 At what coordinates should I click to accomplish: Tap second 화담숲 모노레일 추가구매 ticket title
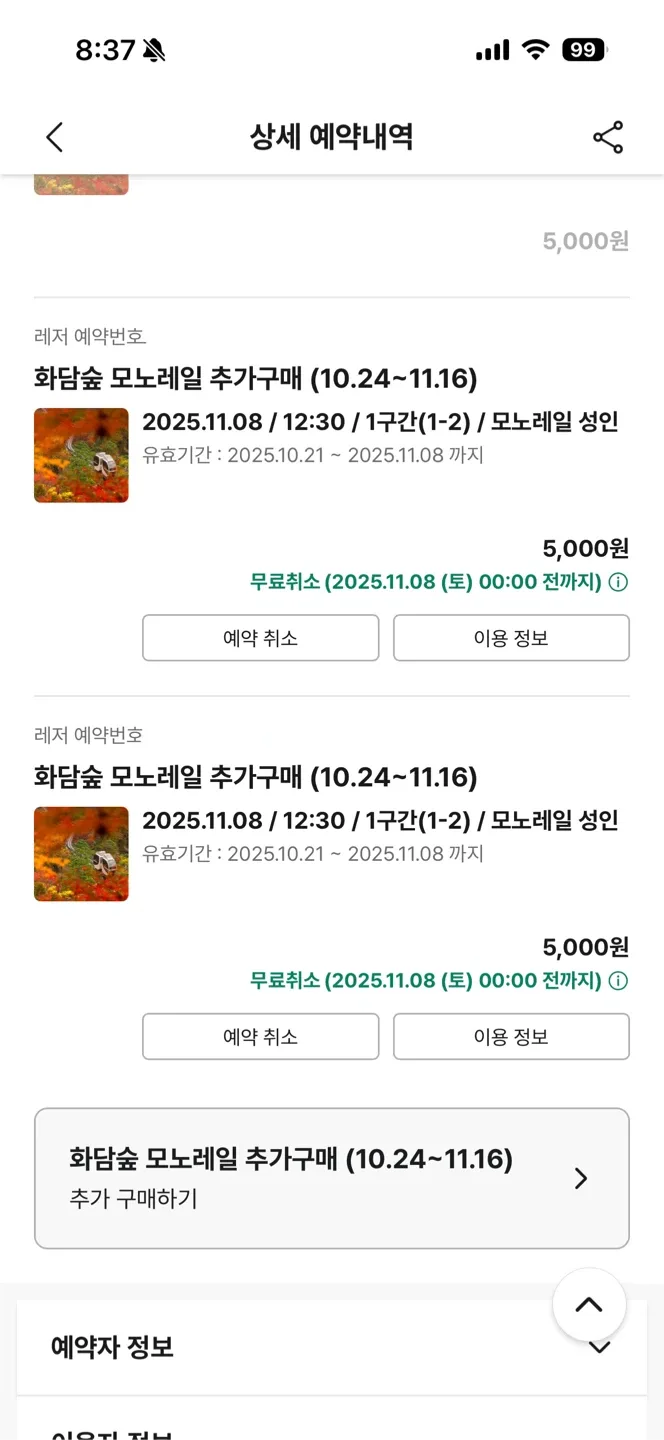(256, 777)
